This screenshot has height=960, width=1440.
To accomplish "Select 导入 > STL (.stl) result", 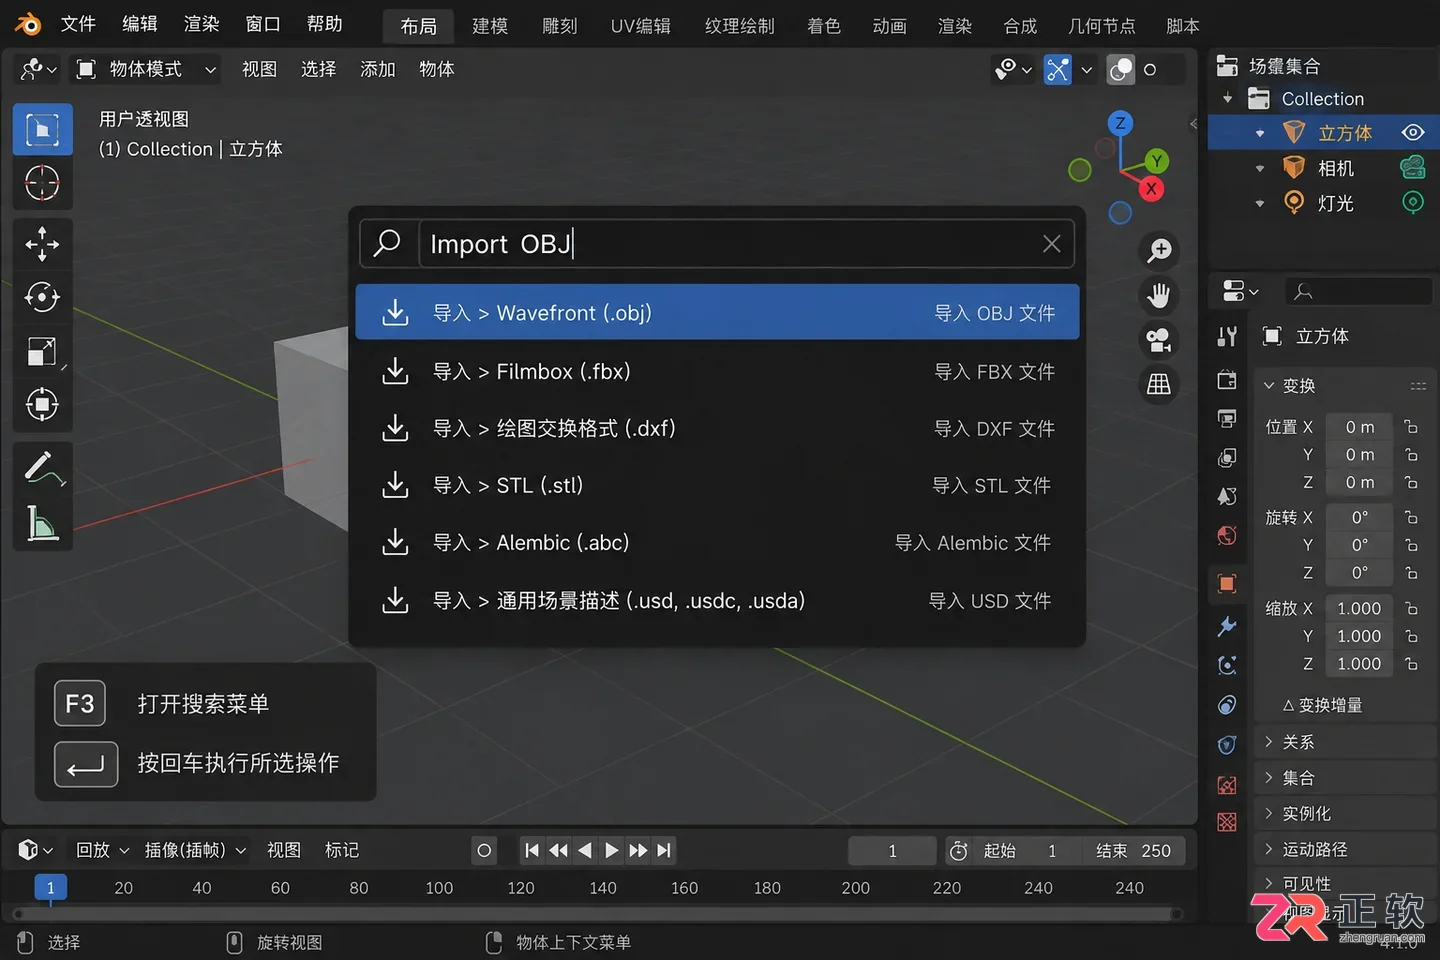I will point(717,486).
